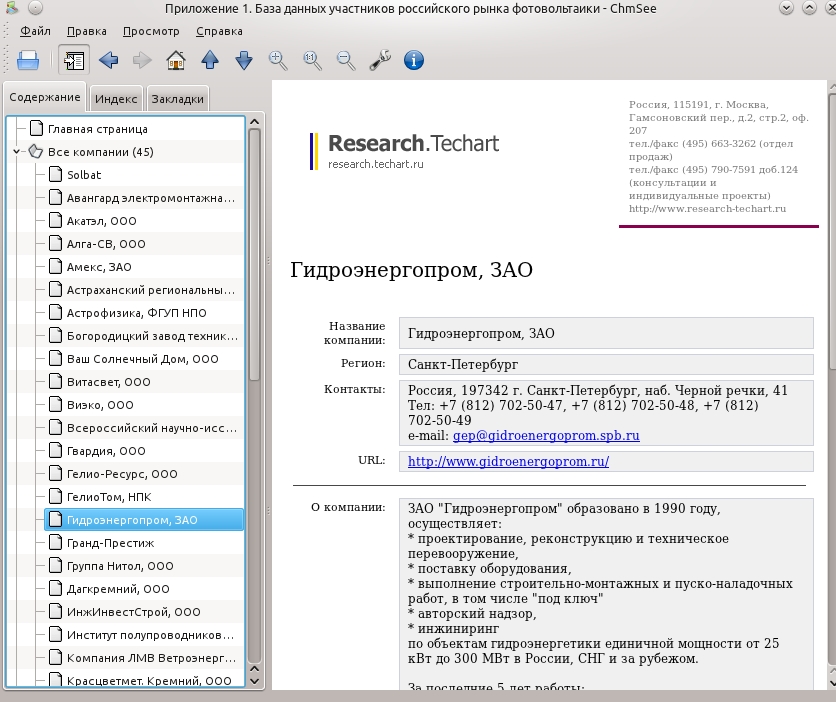The image size is (836, 702).
Task: Click the gep@gidroenergoprom.spb.ru email link
Action: [546, 435]
